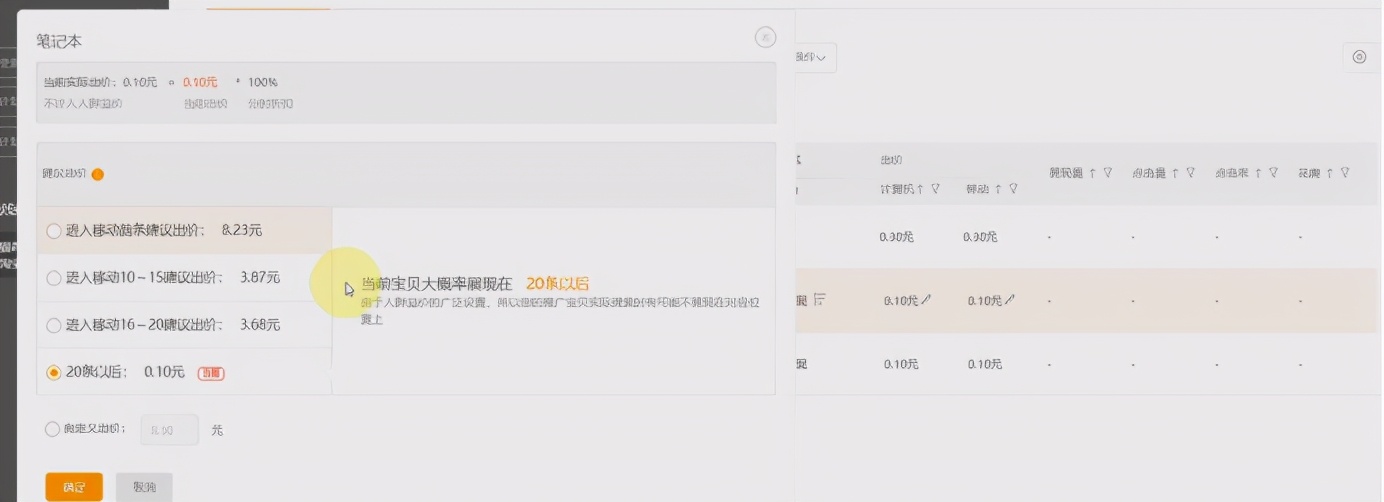Filter the 移动 bid column via funnel icon
This screenshot has height=502, width=1384.
click(1013, 189)
